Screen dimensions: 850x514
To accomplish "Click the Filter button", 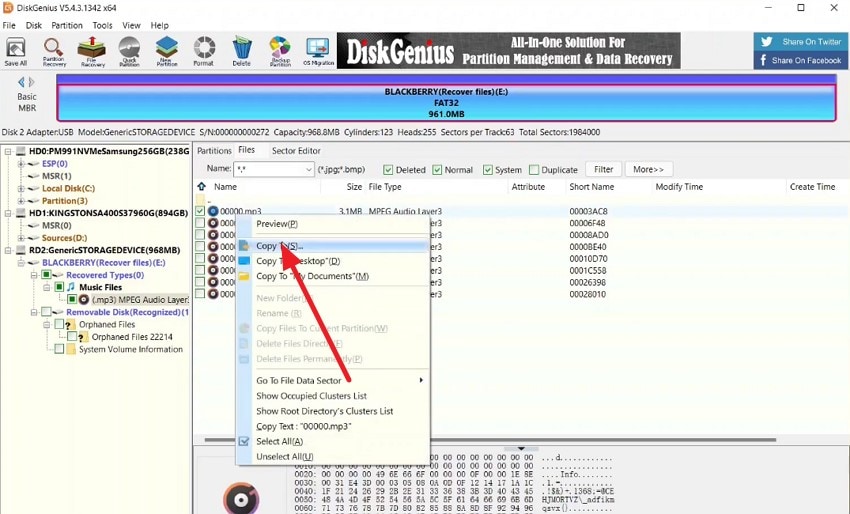I will [603, 169].
